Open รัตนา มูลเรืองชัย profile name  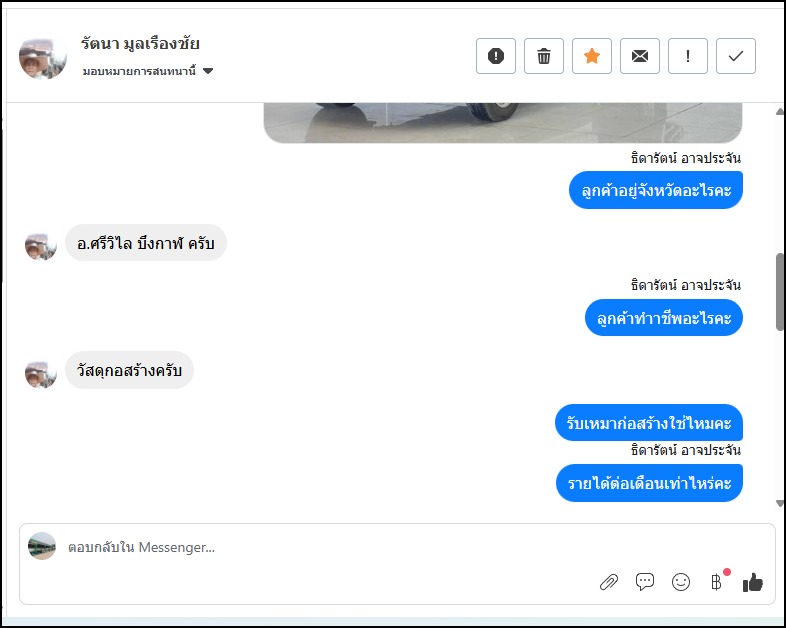[140, 44]
